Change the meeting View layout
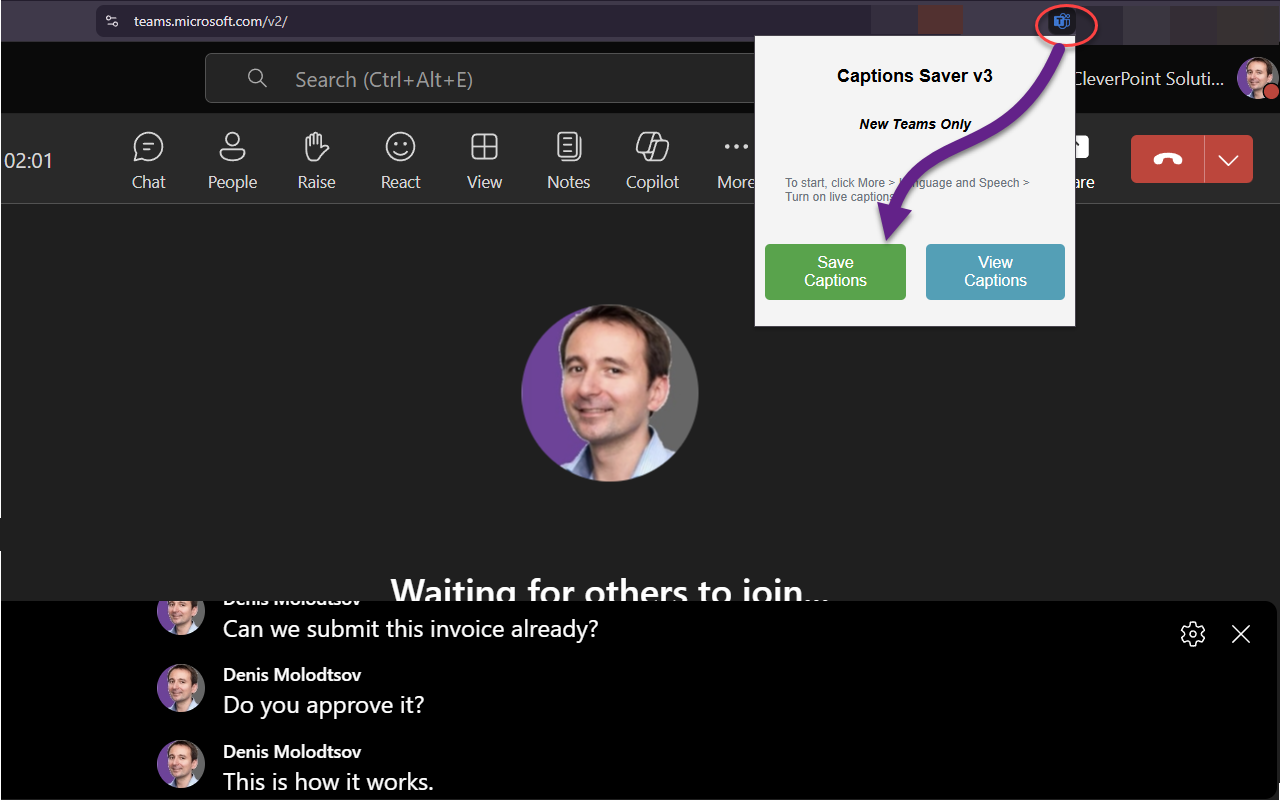1280x800 pixels. coord(484,160)
